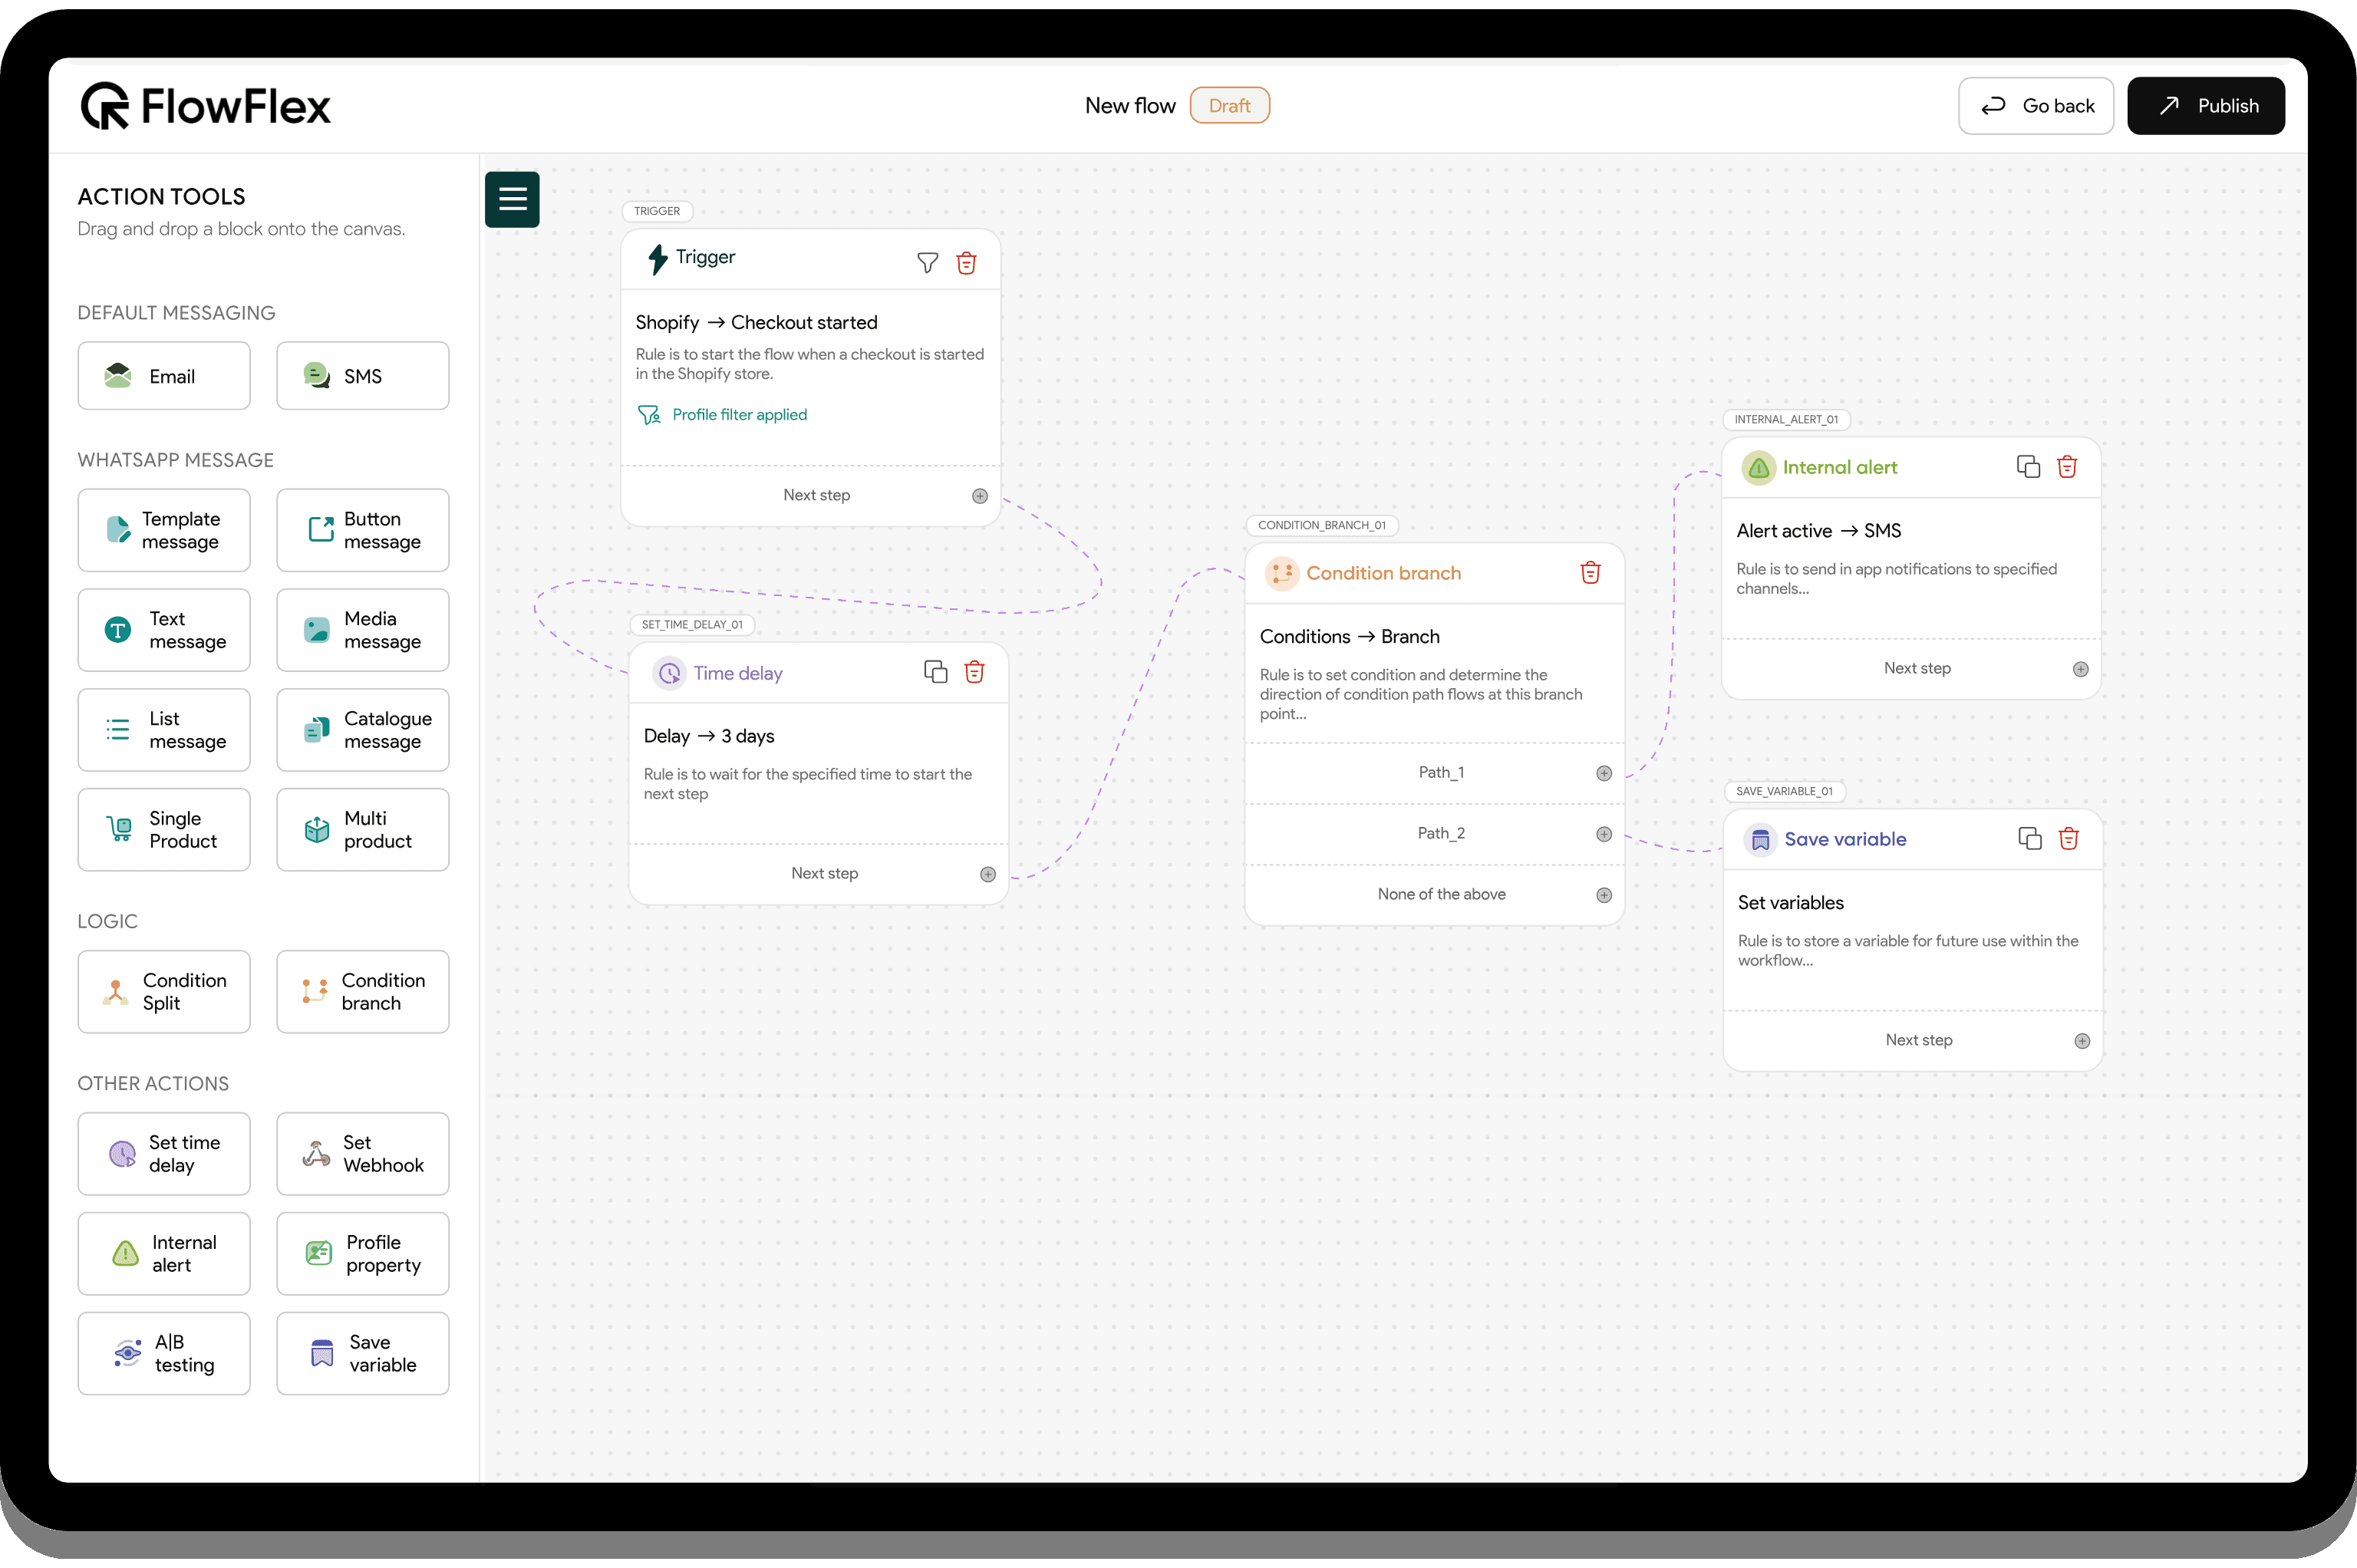2357x1568 pixels.
Task: Click the Go back button top-right
Action: [2033, 105]
